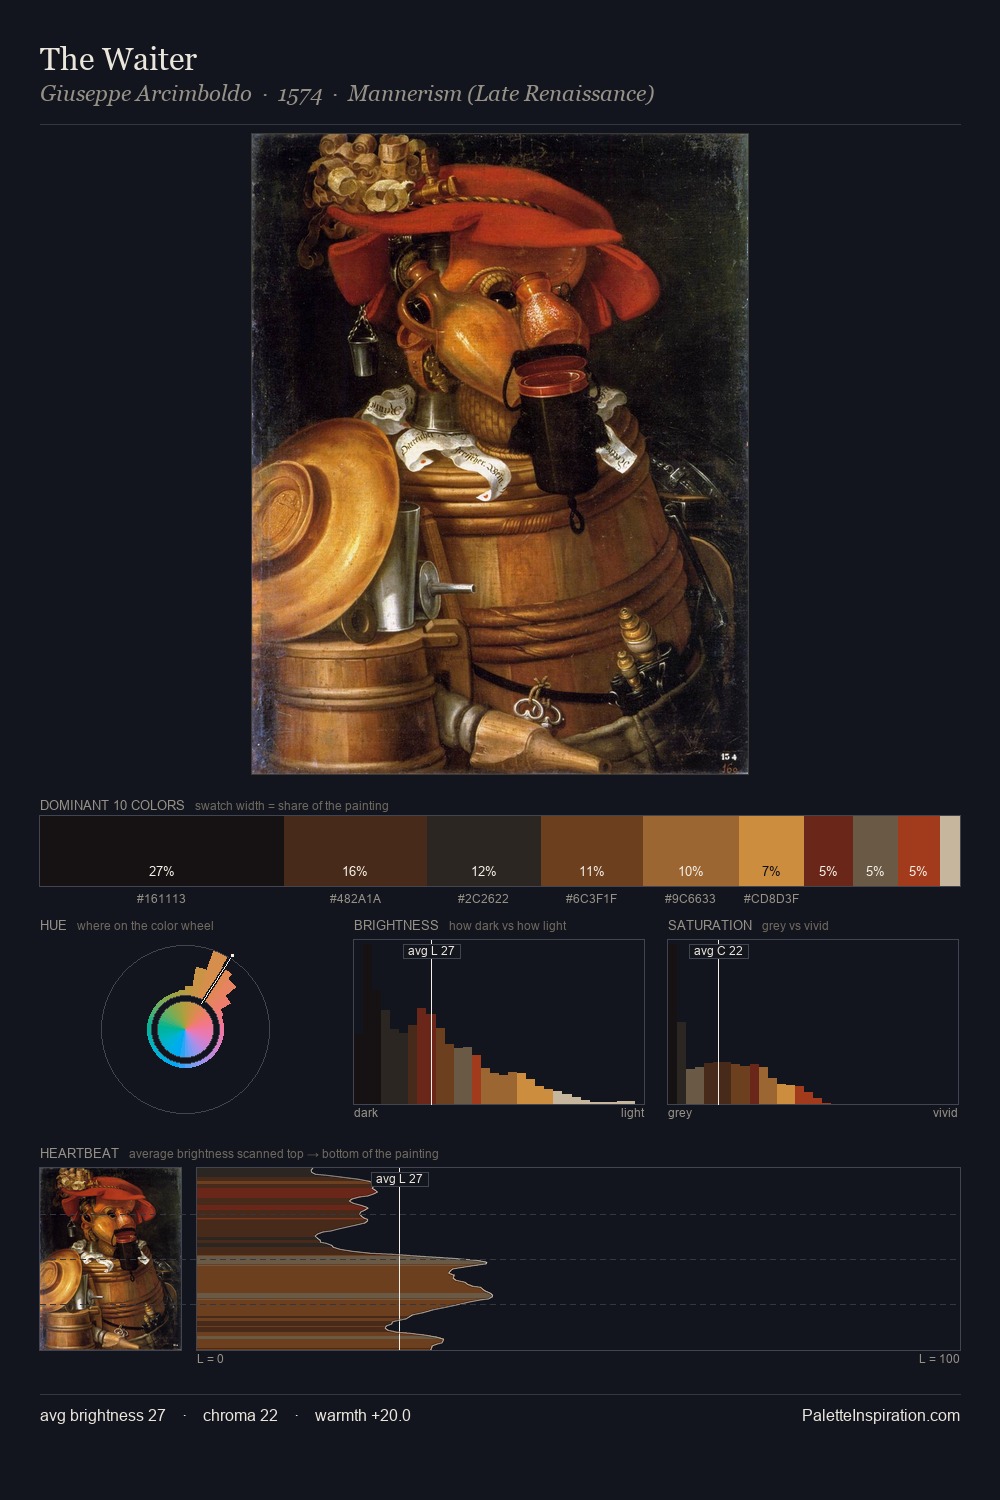Screen dimensions: 1000x1500
Task: Click the hue color wheel
Action: 185,1029
